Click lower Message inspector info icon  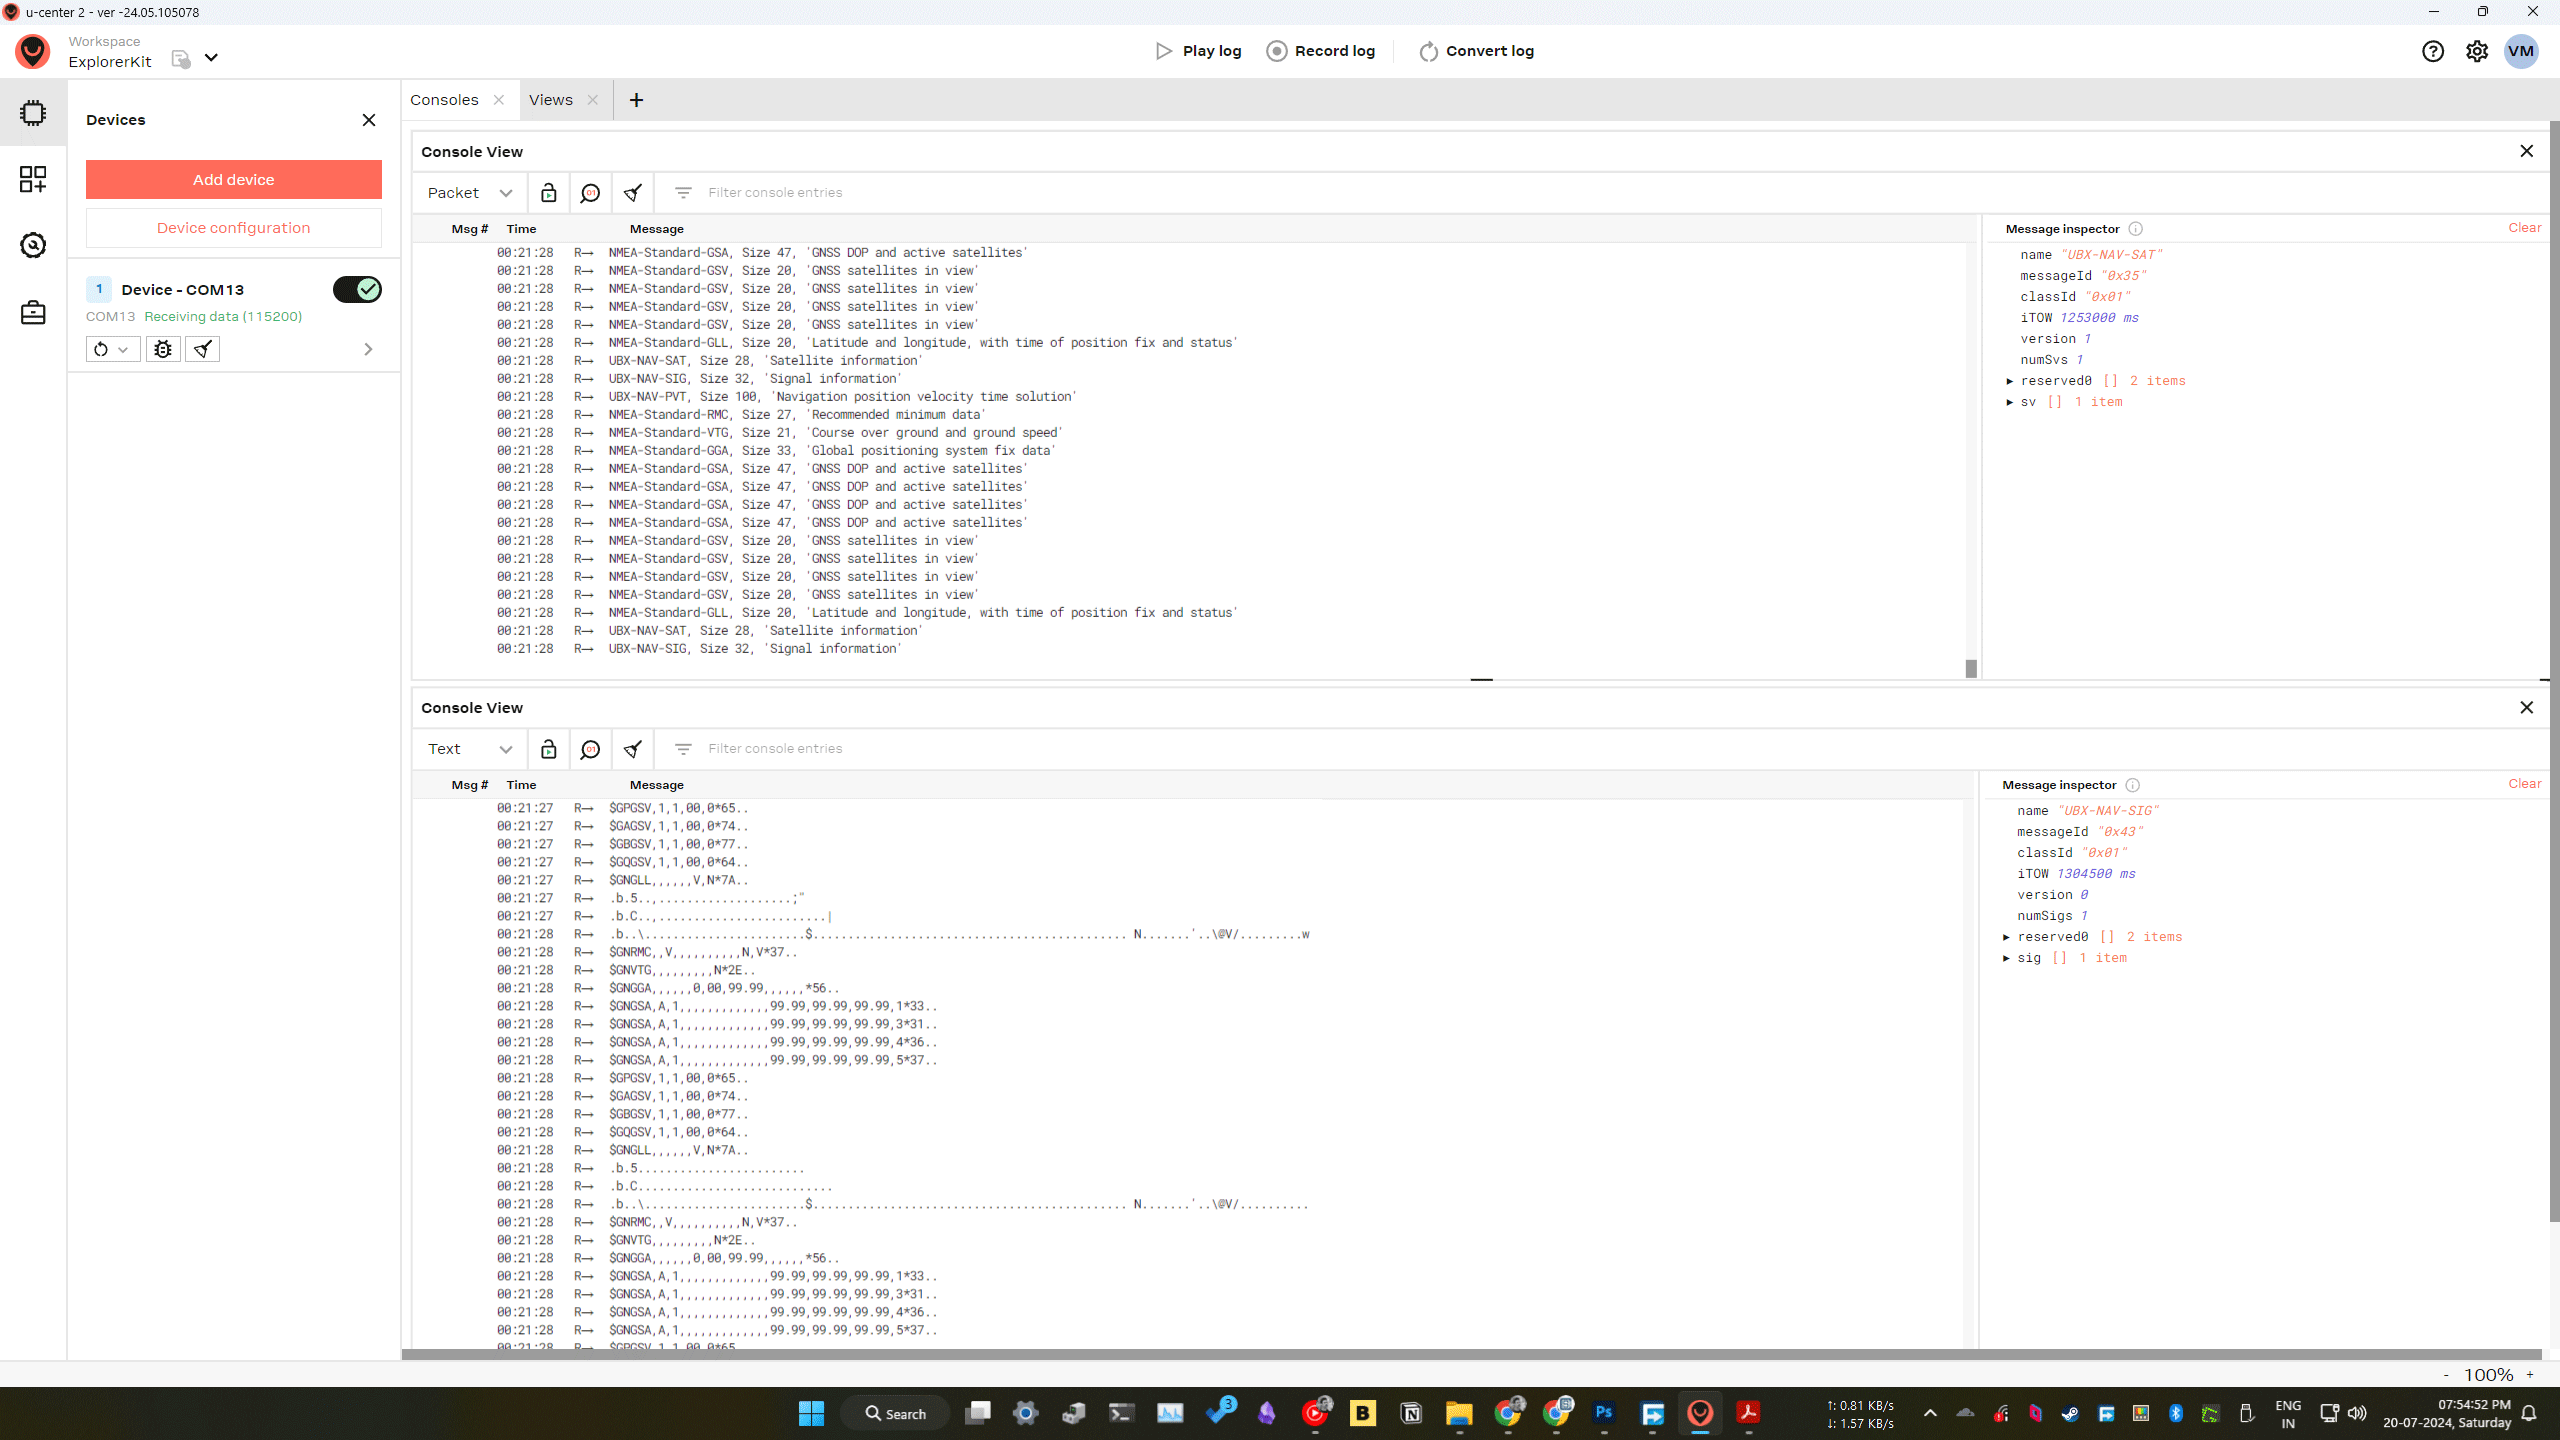tap(2133, 785)
